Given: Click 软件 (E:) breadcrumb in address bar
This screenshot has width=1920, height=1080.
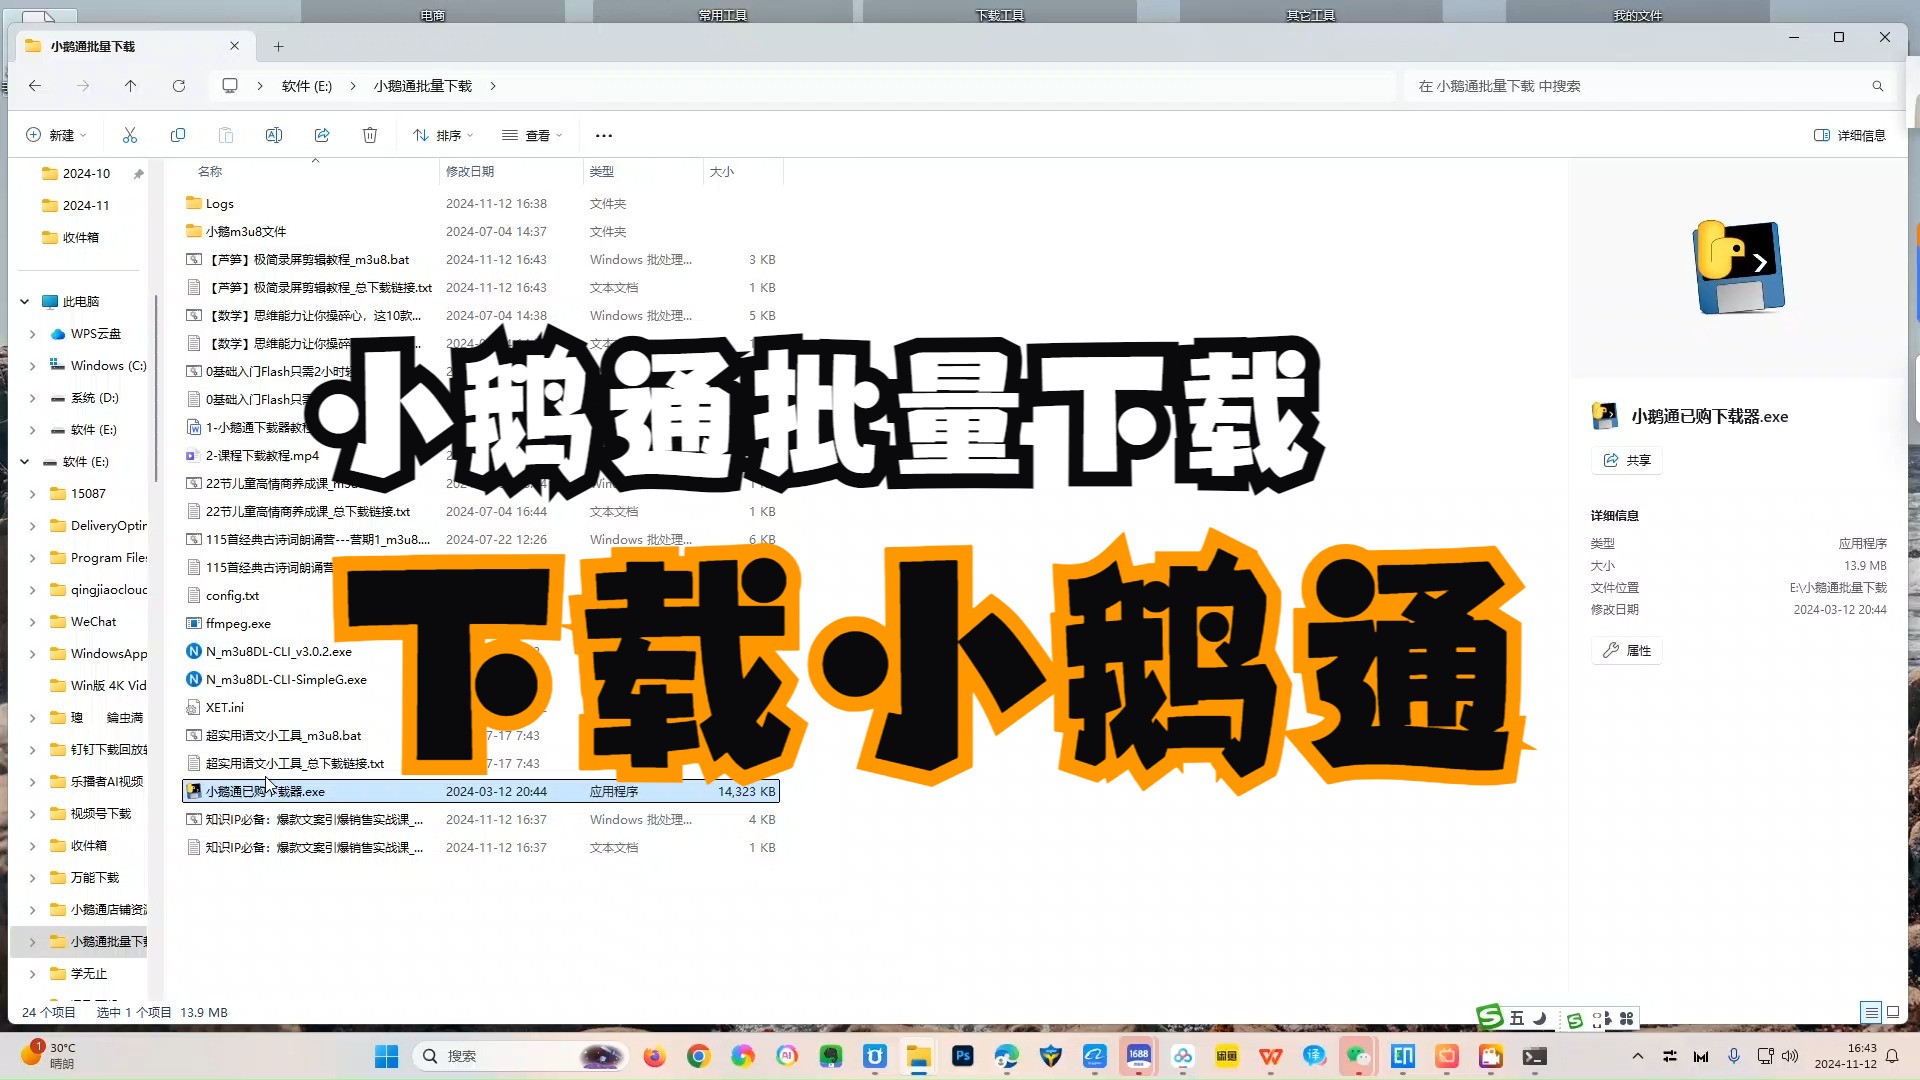Looking at the screenshot, I should tap(306, 86).
